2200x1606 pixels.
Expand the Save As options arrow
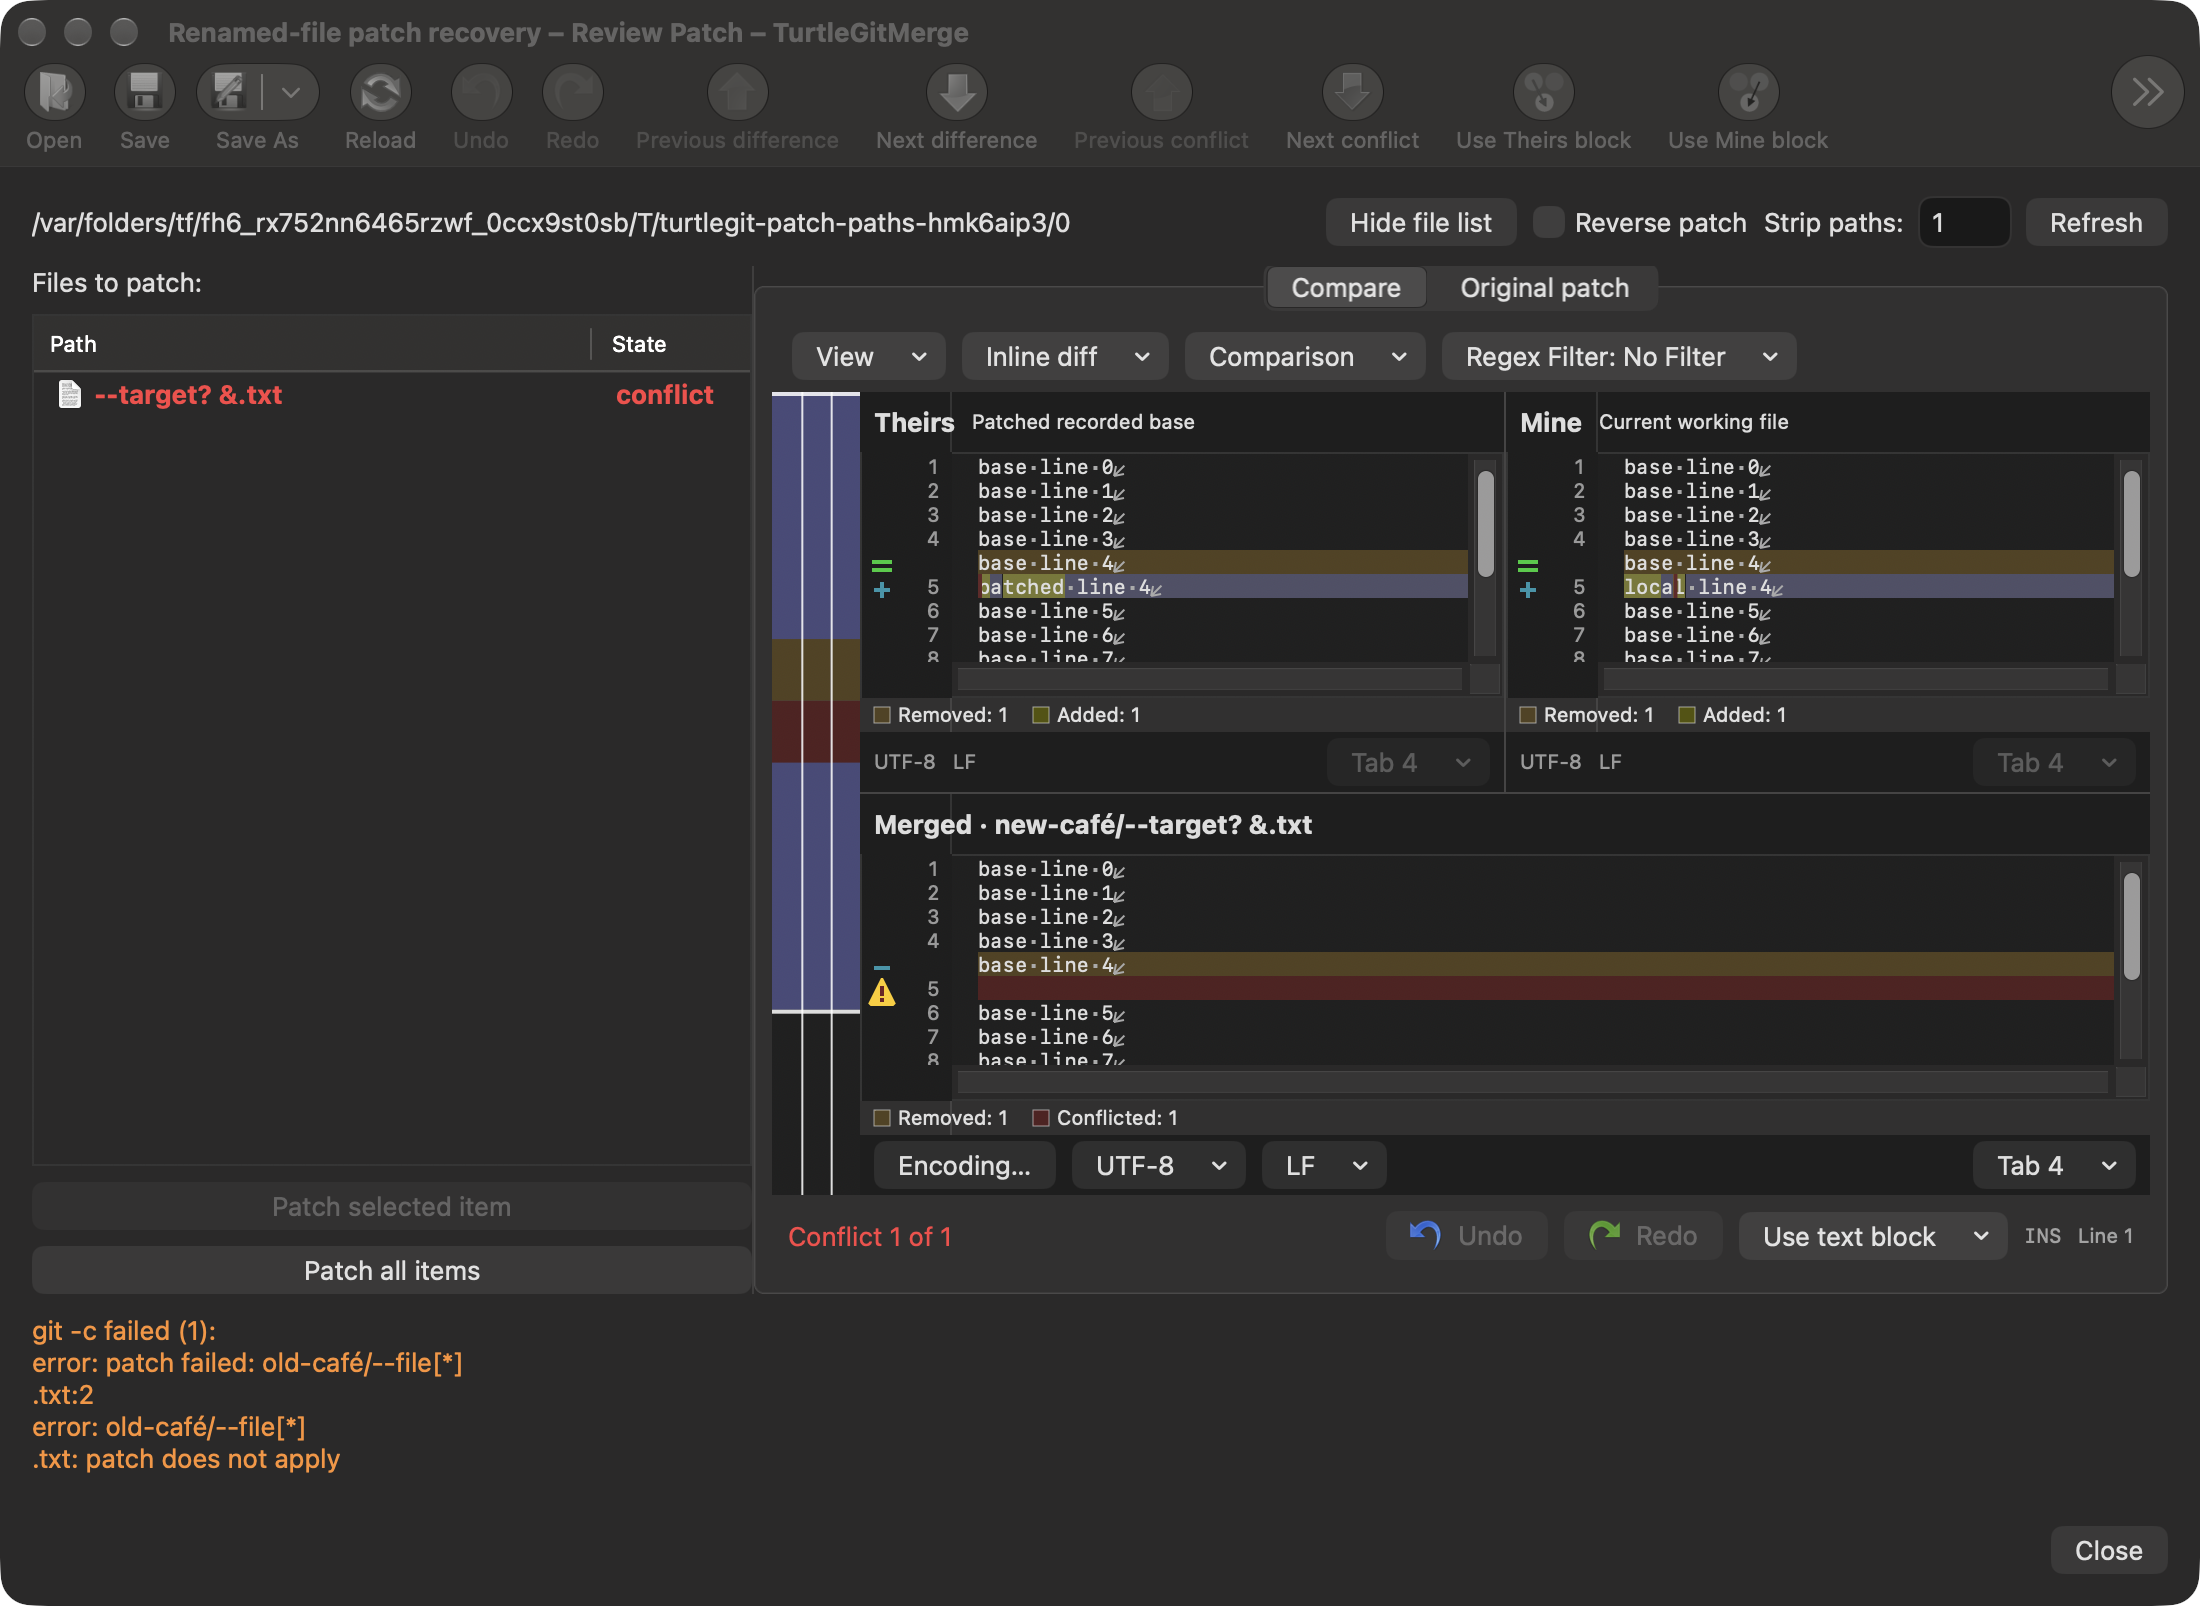pos(291,93)
